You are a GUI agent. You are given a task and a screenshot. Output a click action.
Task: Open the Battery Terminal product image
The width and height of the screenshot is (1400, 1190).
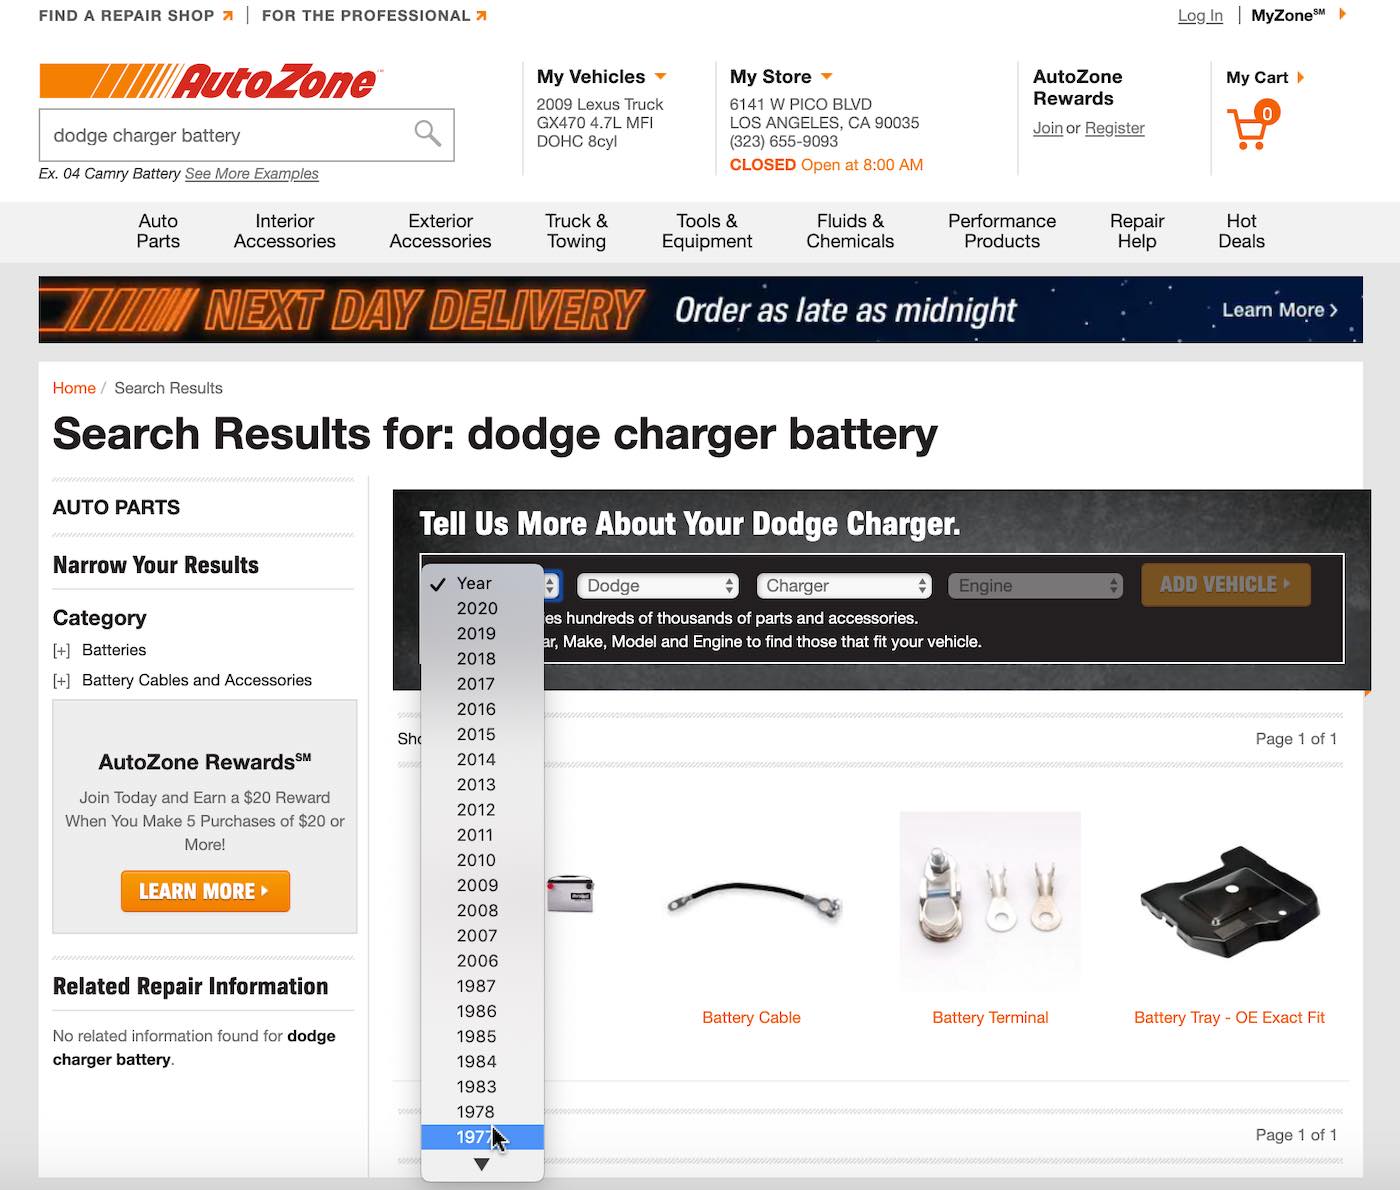990,902
